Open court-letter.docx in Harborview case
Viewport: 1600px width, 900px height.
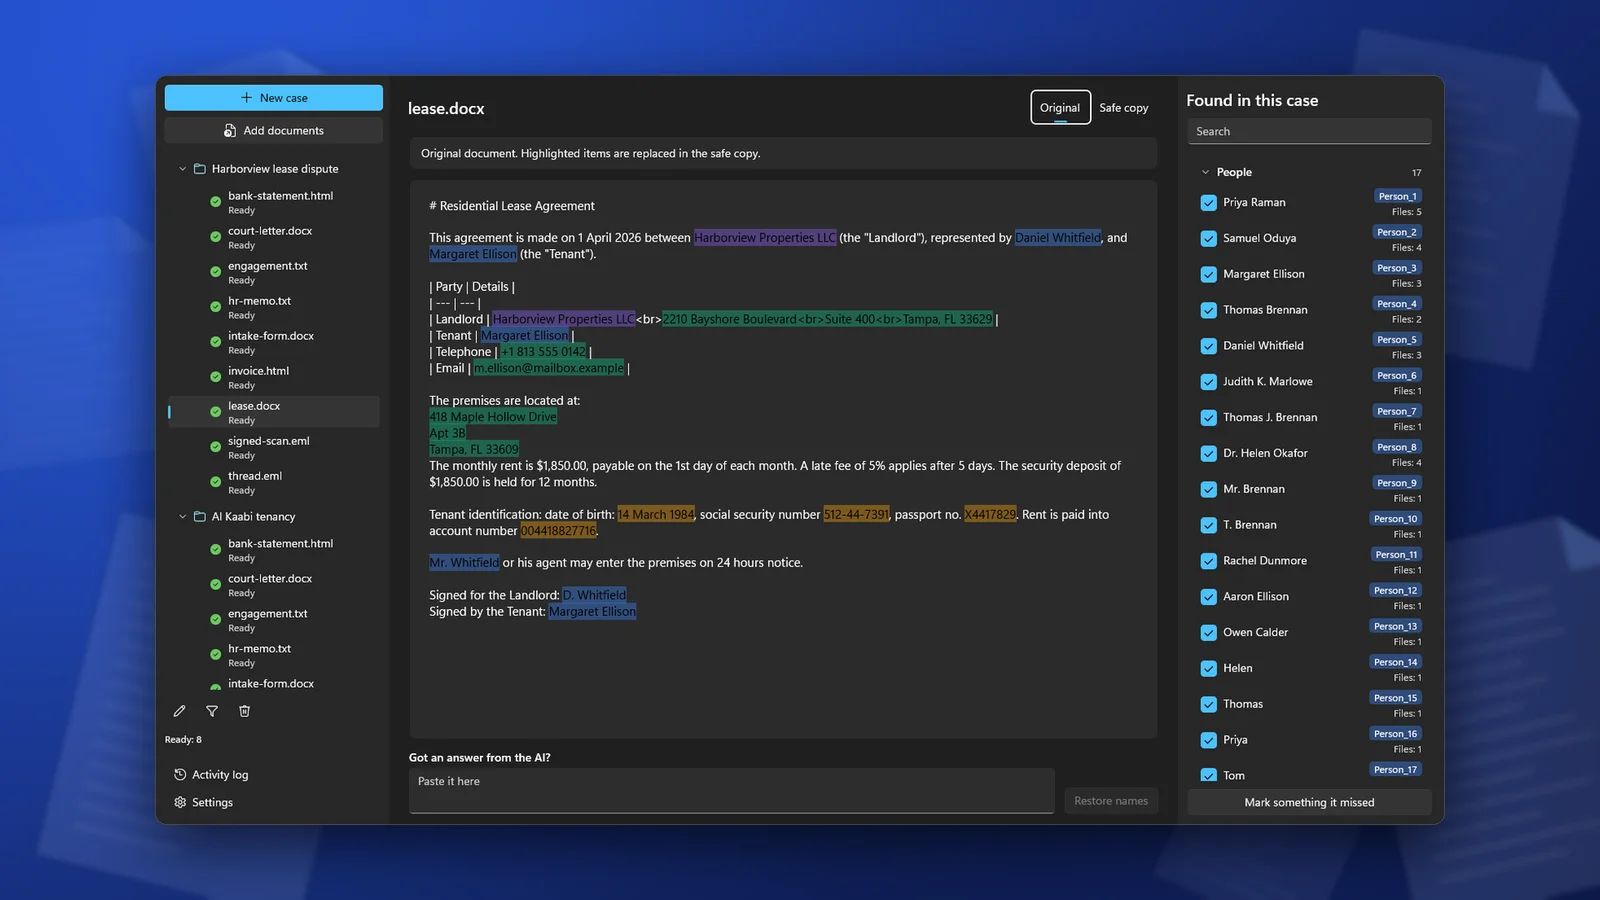pyautogui.click(x=274, y=237)
